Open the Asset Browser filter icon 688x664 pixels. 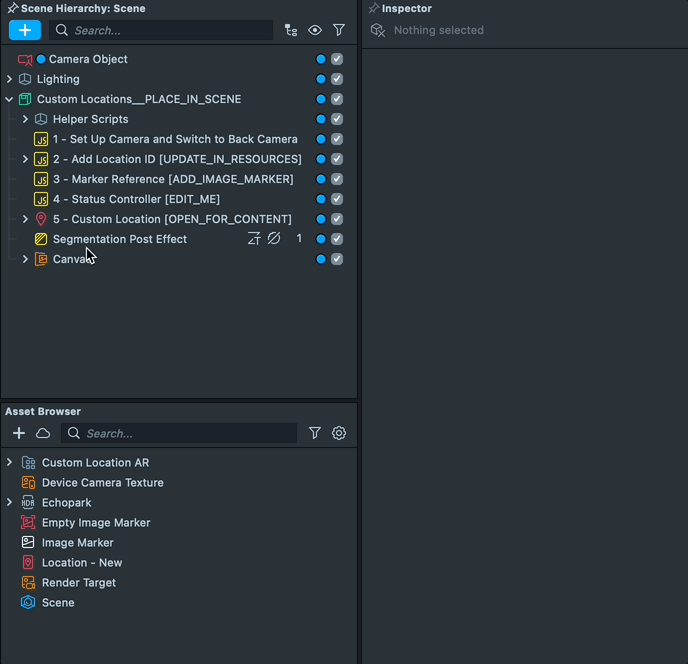pos(315,434)
